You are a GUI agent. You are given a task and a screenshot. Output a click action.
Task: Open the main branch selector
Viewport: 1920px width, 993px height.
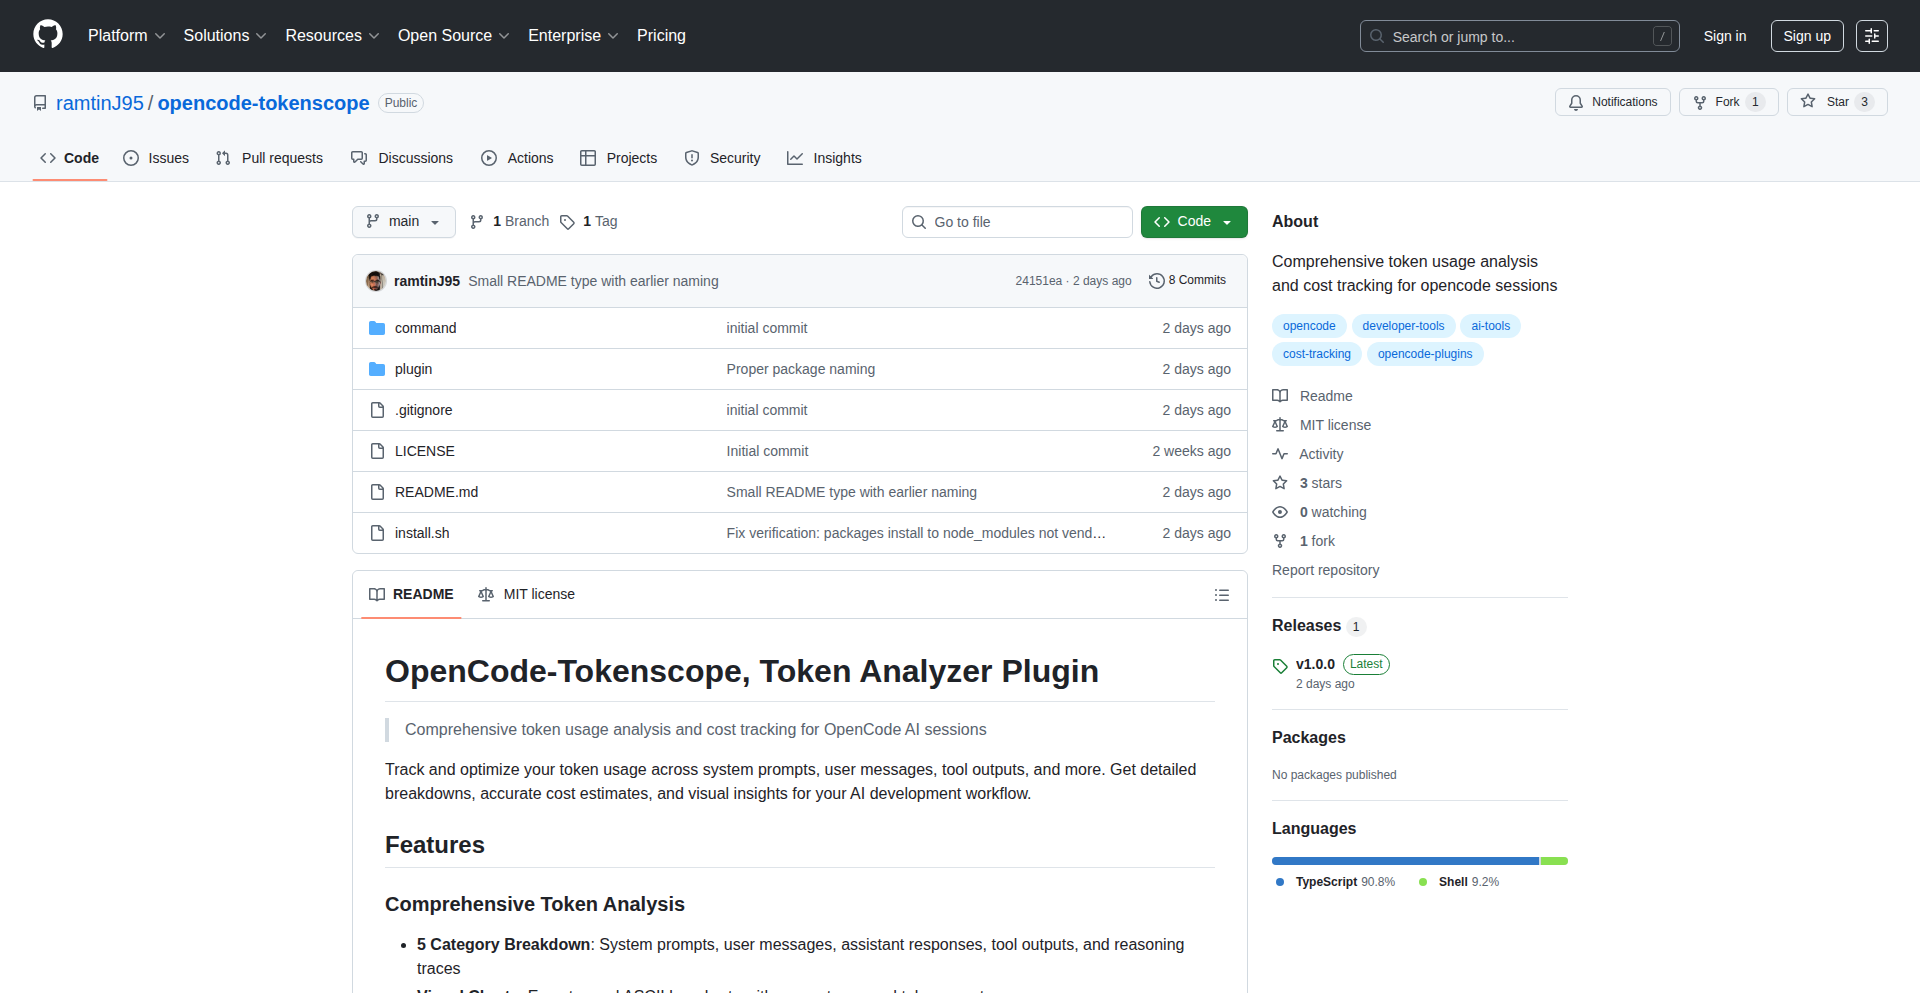coord(403,221)
